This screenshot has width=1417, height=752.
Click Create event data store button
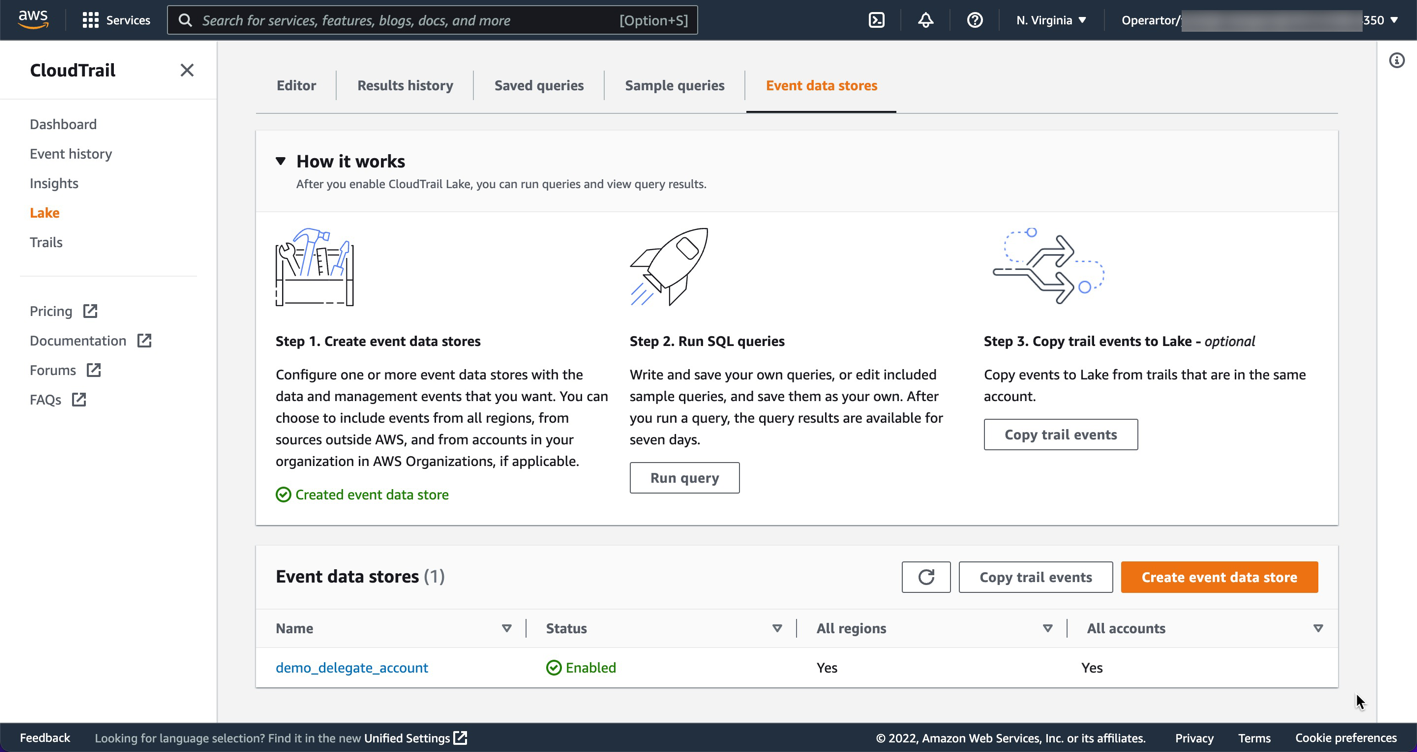(x=1220, y=577)
